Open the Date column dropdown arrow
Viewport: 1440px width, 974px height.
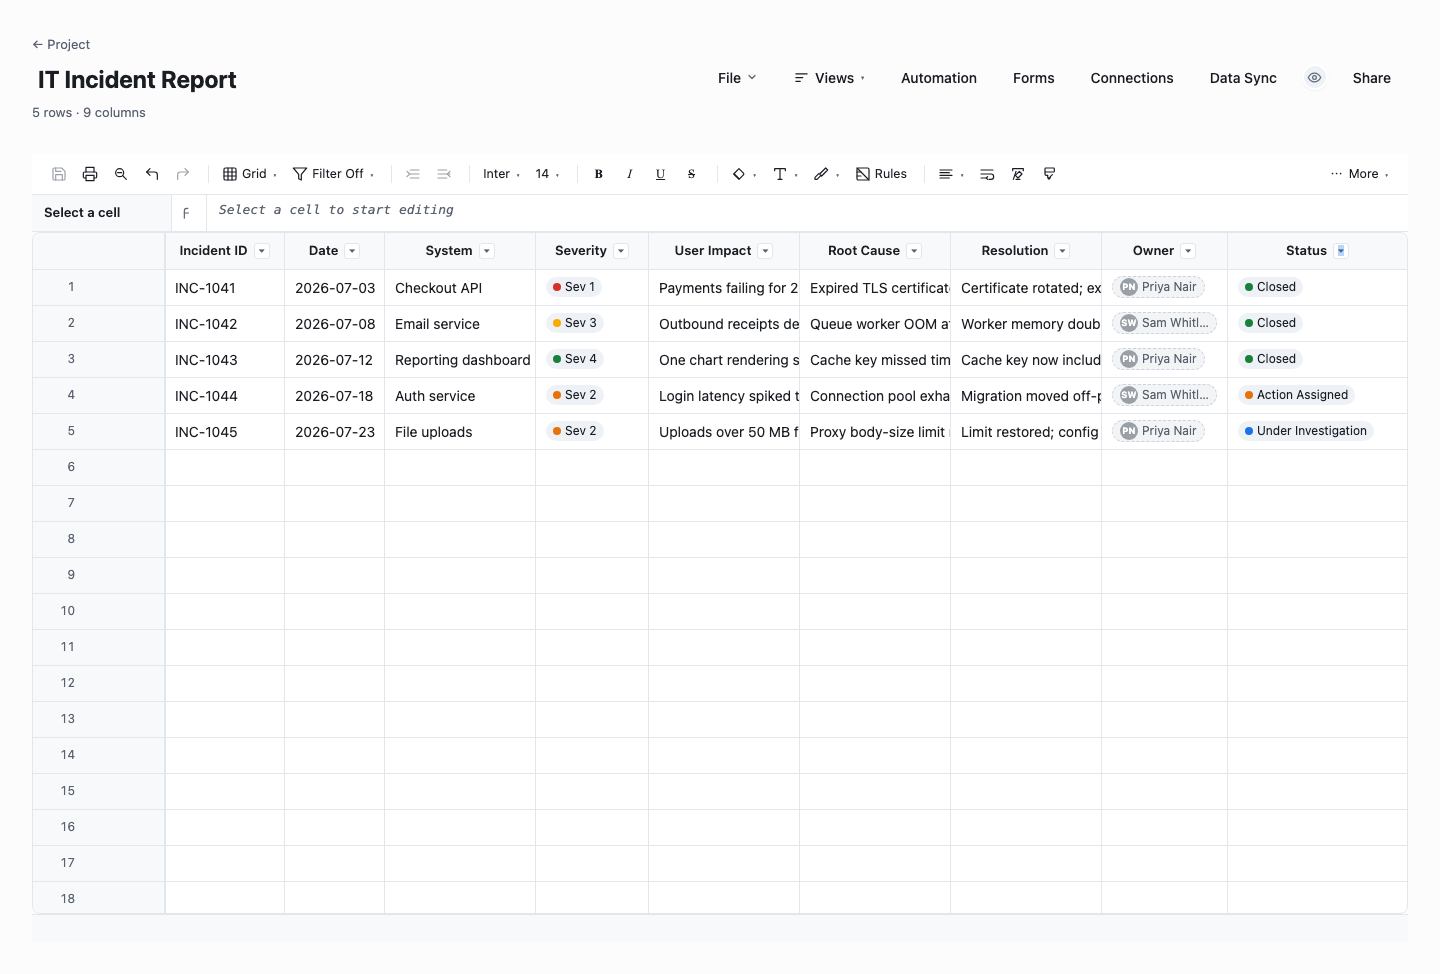coord(352,251)
